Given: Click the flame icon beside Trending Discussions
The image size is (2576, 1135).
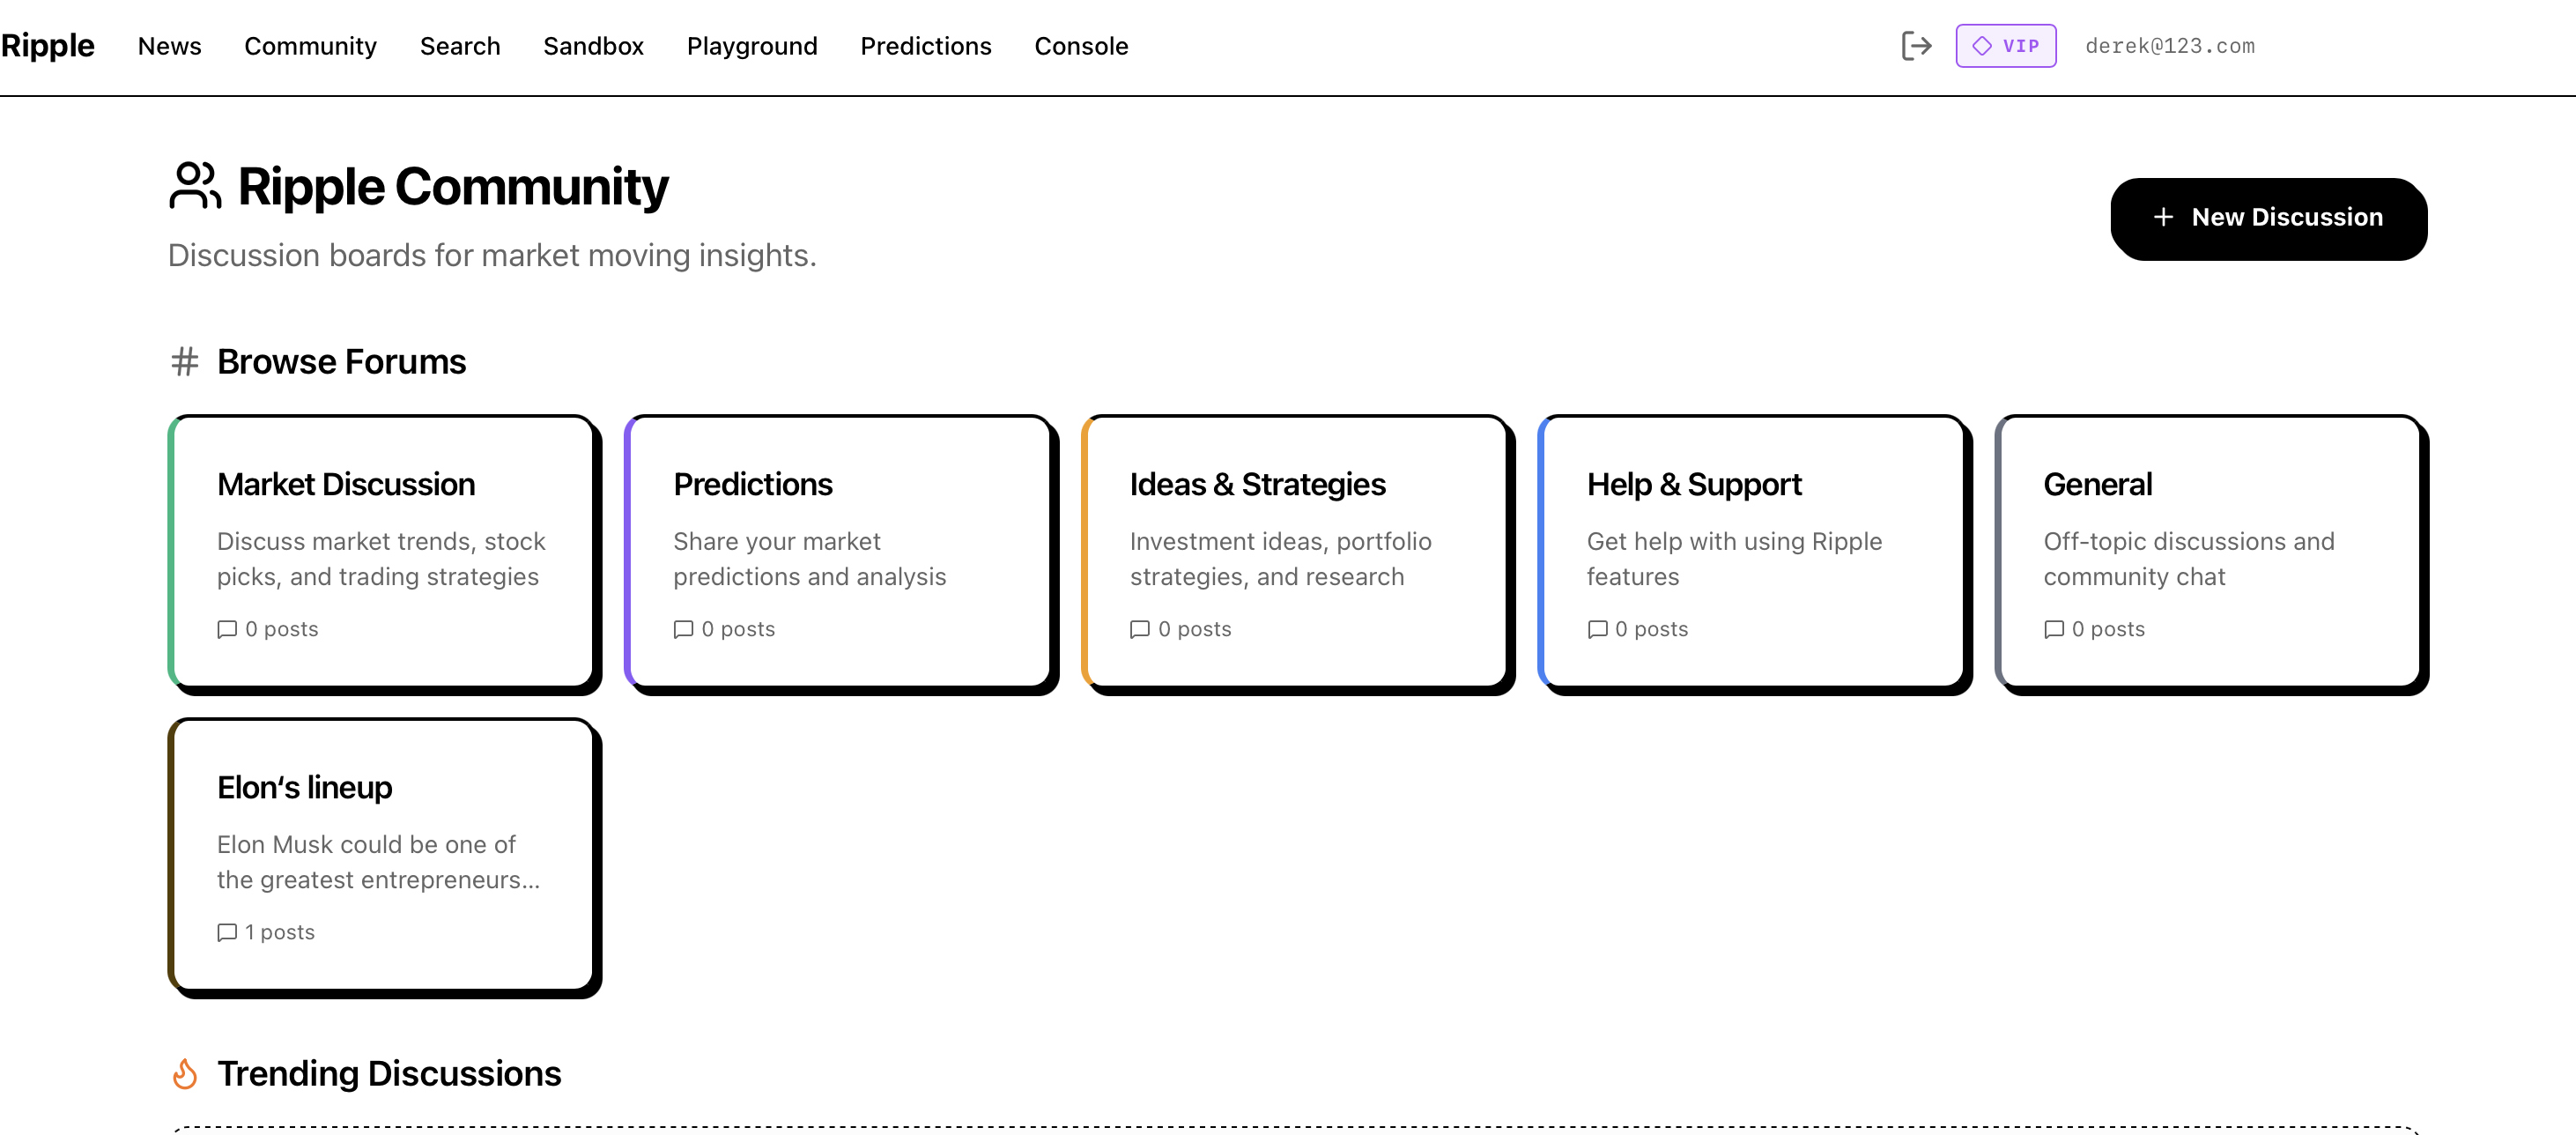Looking at the screenshot, I should [x=185, y=1073].
